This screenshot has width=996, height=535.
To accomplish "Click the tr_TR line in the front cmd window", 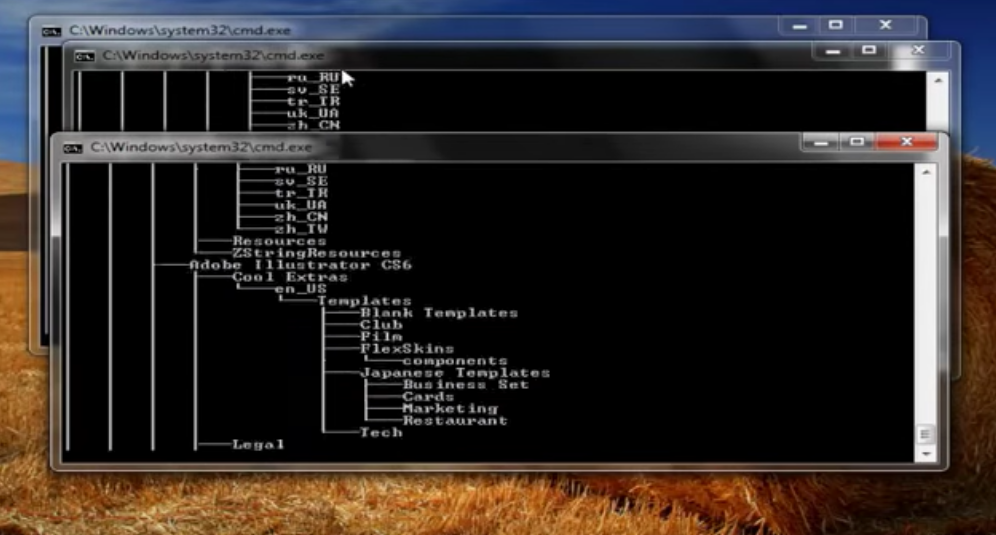I will [x=300, y=193].
